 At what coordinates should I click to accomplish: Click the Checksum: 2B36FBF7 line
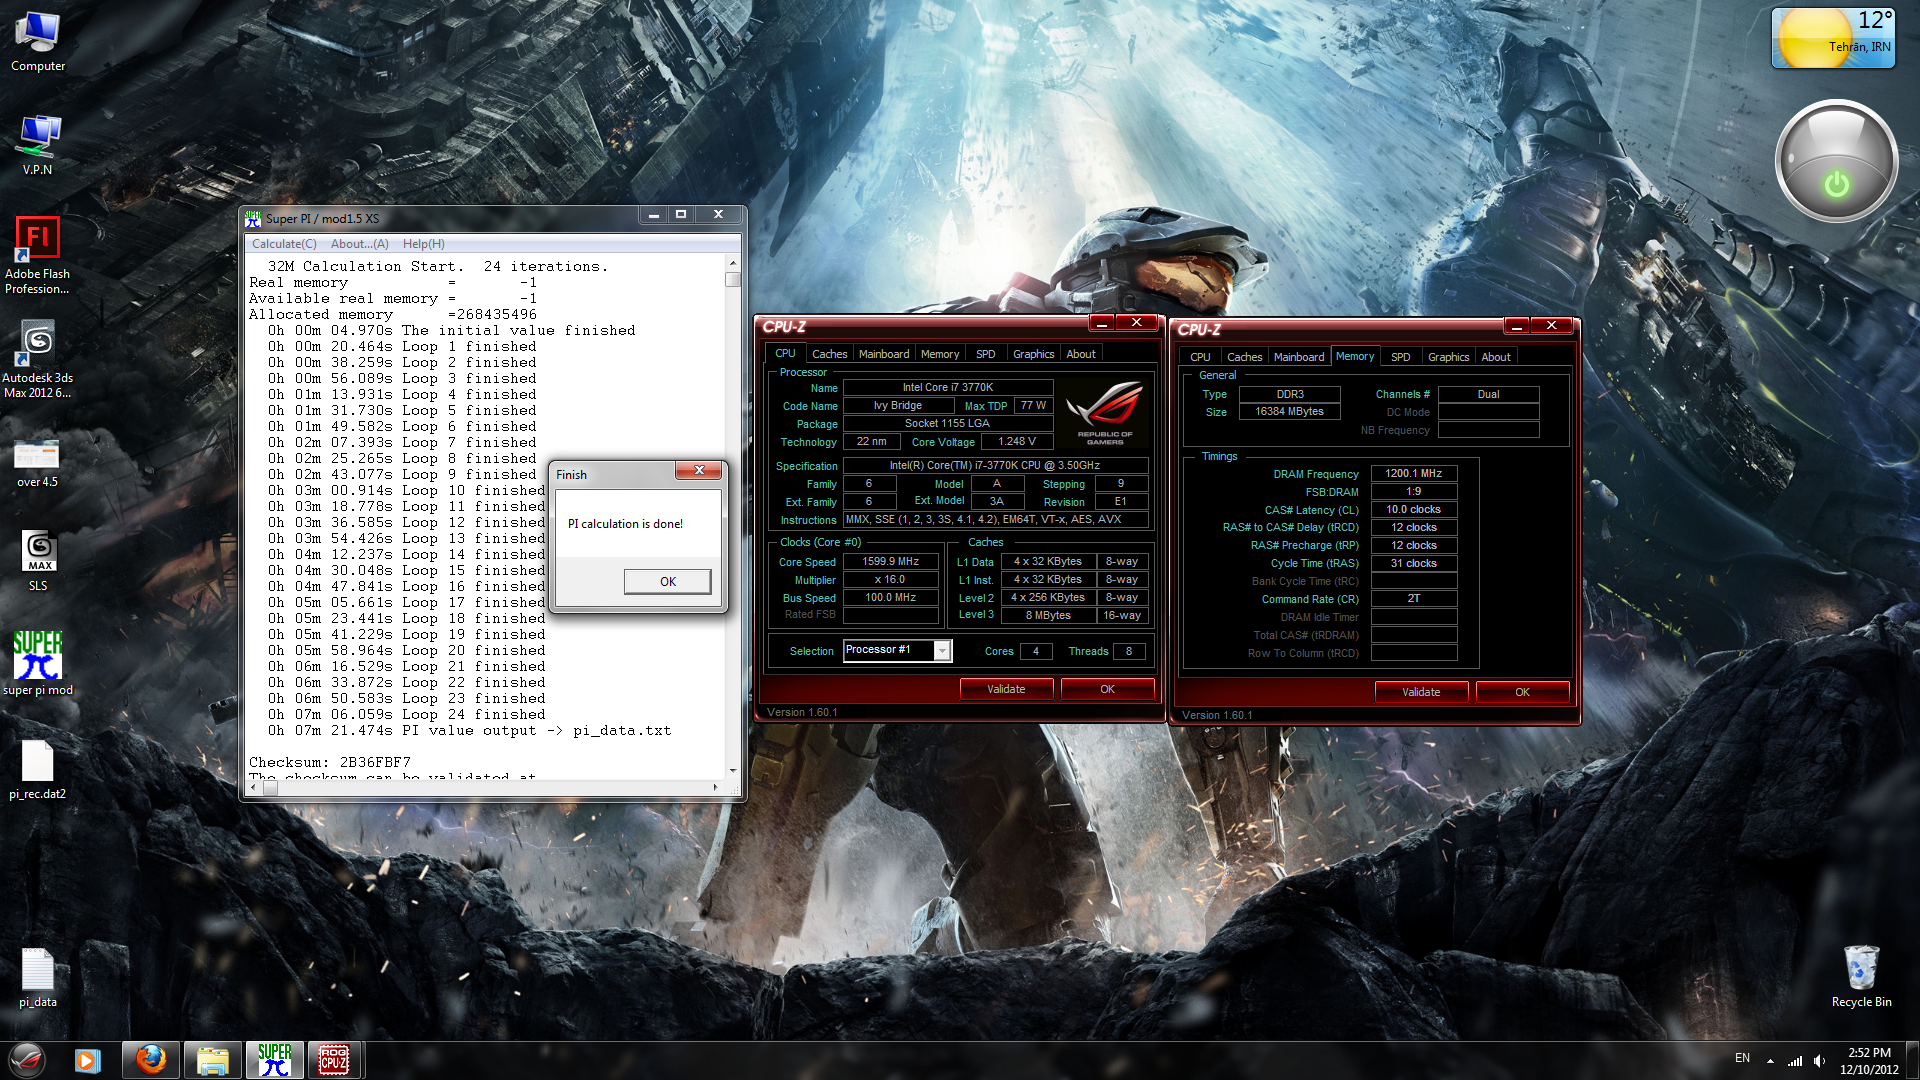(x=330, y=763)
